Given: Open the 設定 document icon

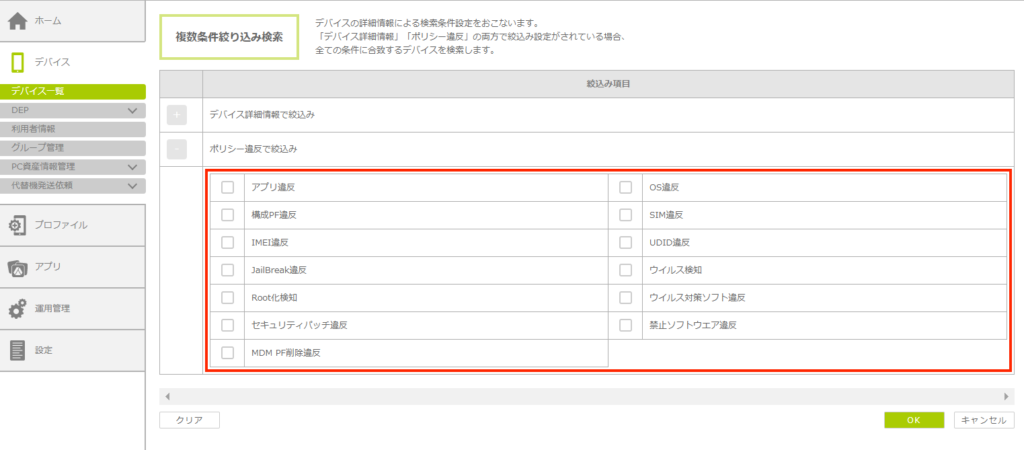Looking at the screenshot, I should pyautogui.click(x=18, y=350).
